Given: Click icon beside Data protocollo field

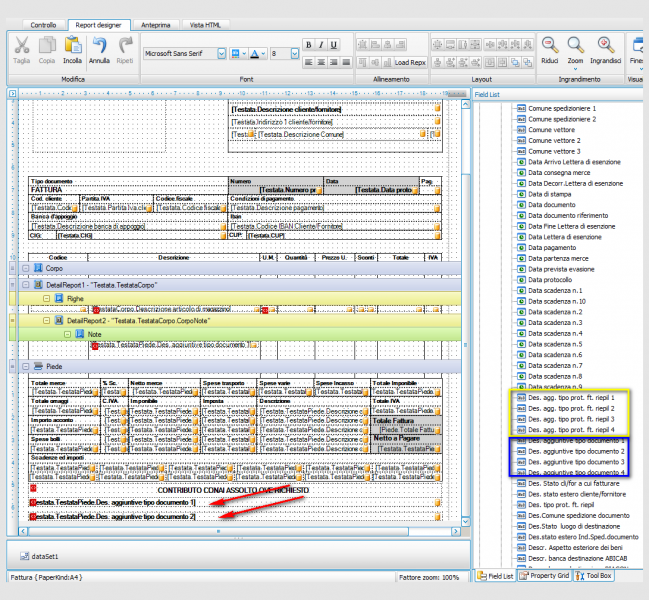Looking at the screenshot, I should (522, 280).
